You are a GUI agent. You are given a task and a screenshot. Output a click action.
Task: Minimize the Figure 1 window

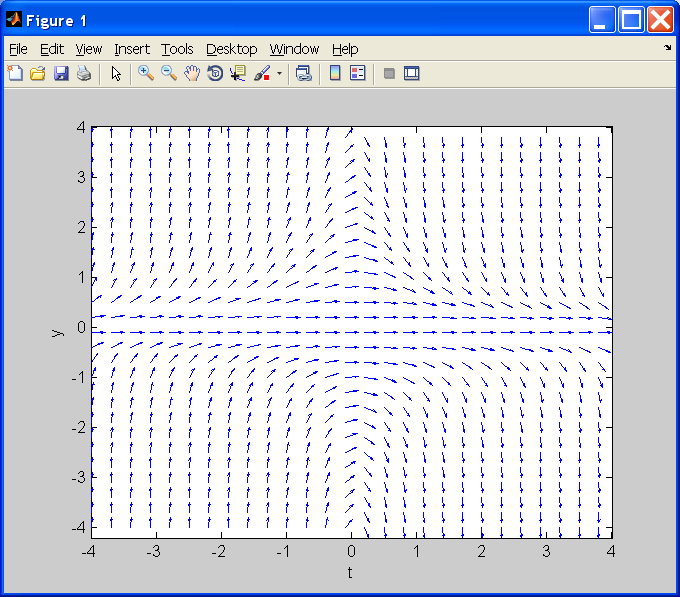pyautogui.click(x=602, y=20)
